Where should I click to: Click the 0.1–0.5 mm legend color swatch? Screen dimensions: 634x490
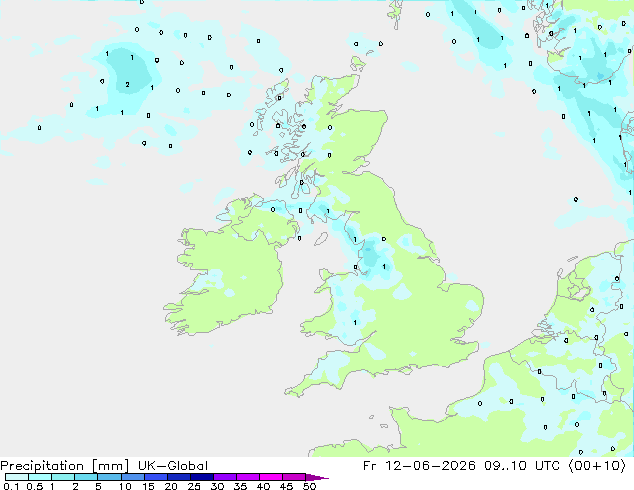17,477
